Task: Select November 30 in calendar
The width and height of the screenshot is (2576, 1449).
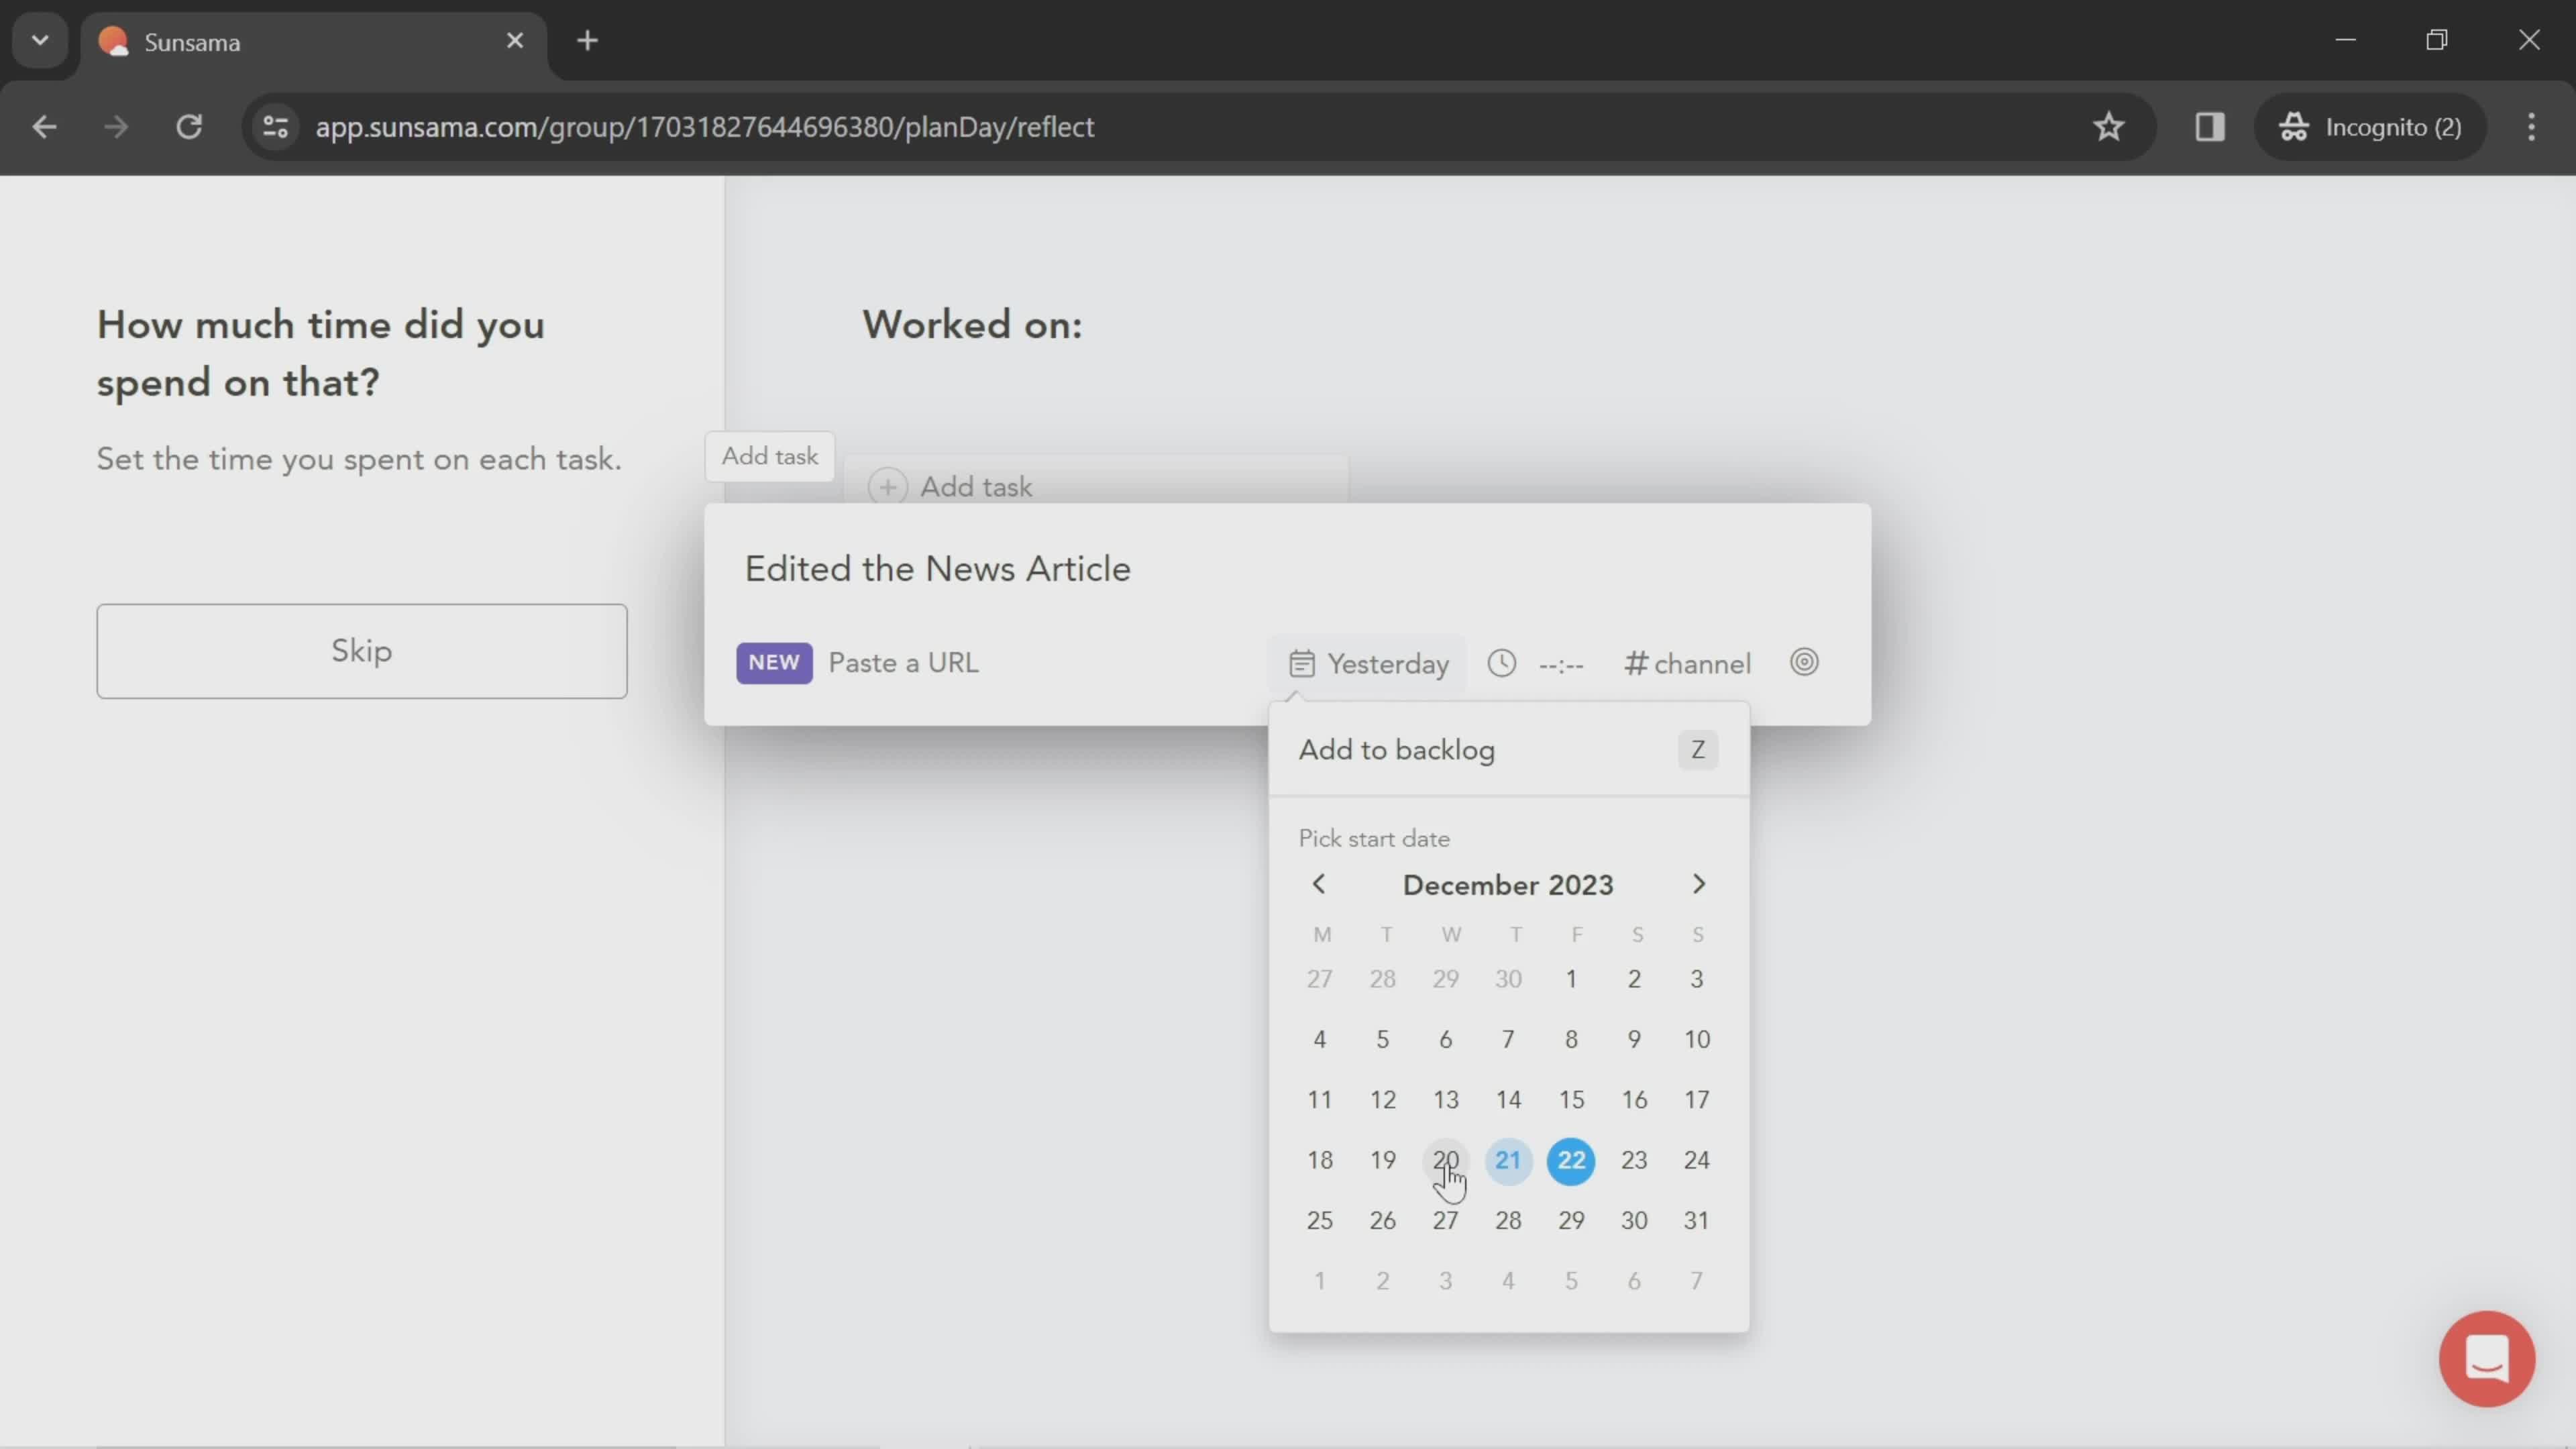Action: [1508, 979]
